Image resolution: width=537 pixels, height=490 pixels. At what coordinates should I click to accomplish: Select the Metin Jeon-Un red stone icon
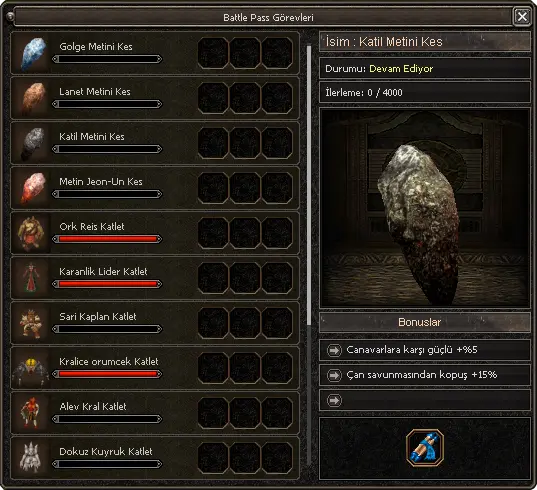click(33, 188)
